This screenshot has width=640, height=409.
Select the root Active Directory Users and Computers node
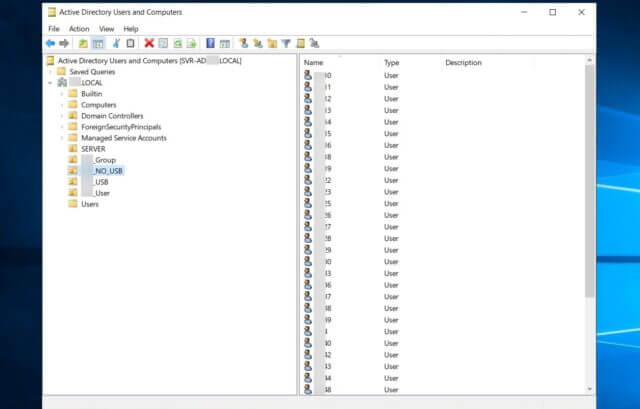(149, 61)
